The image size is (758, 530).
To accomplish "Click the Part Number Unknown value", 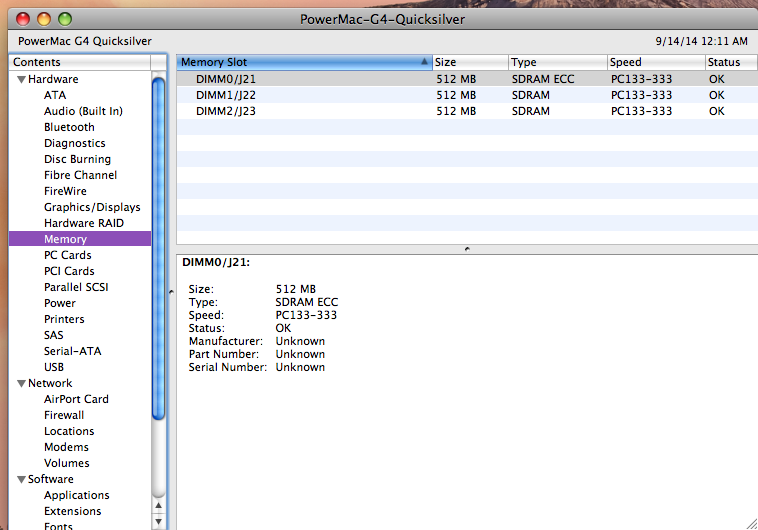I will [300, 354].
